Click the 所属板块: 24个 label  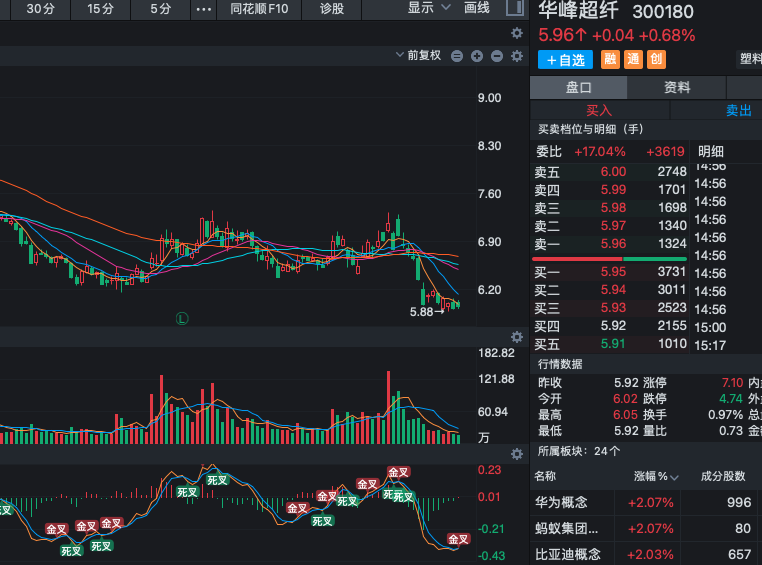[x=578, y=451]
